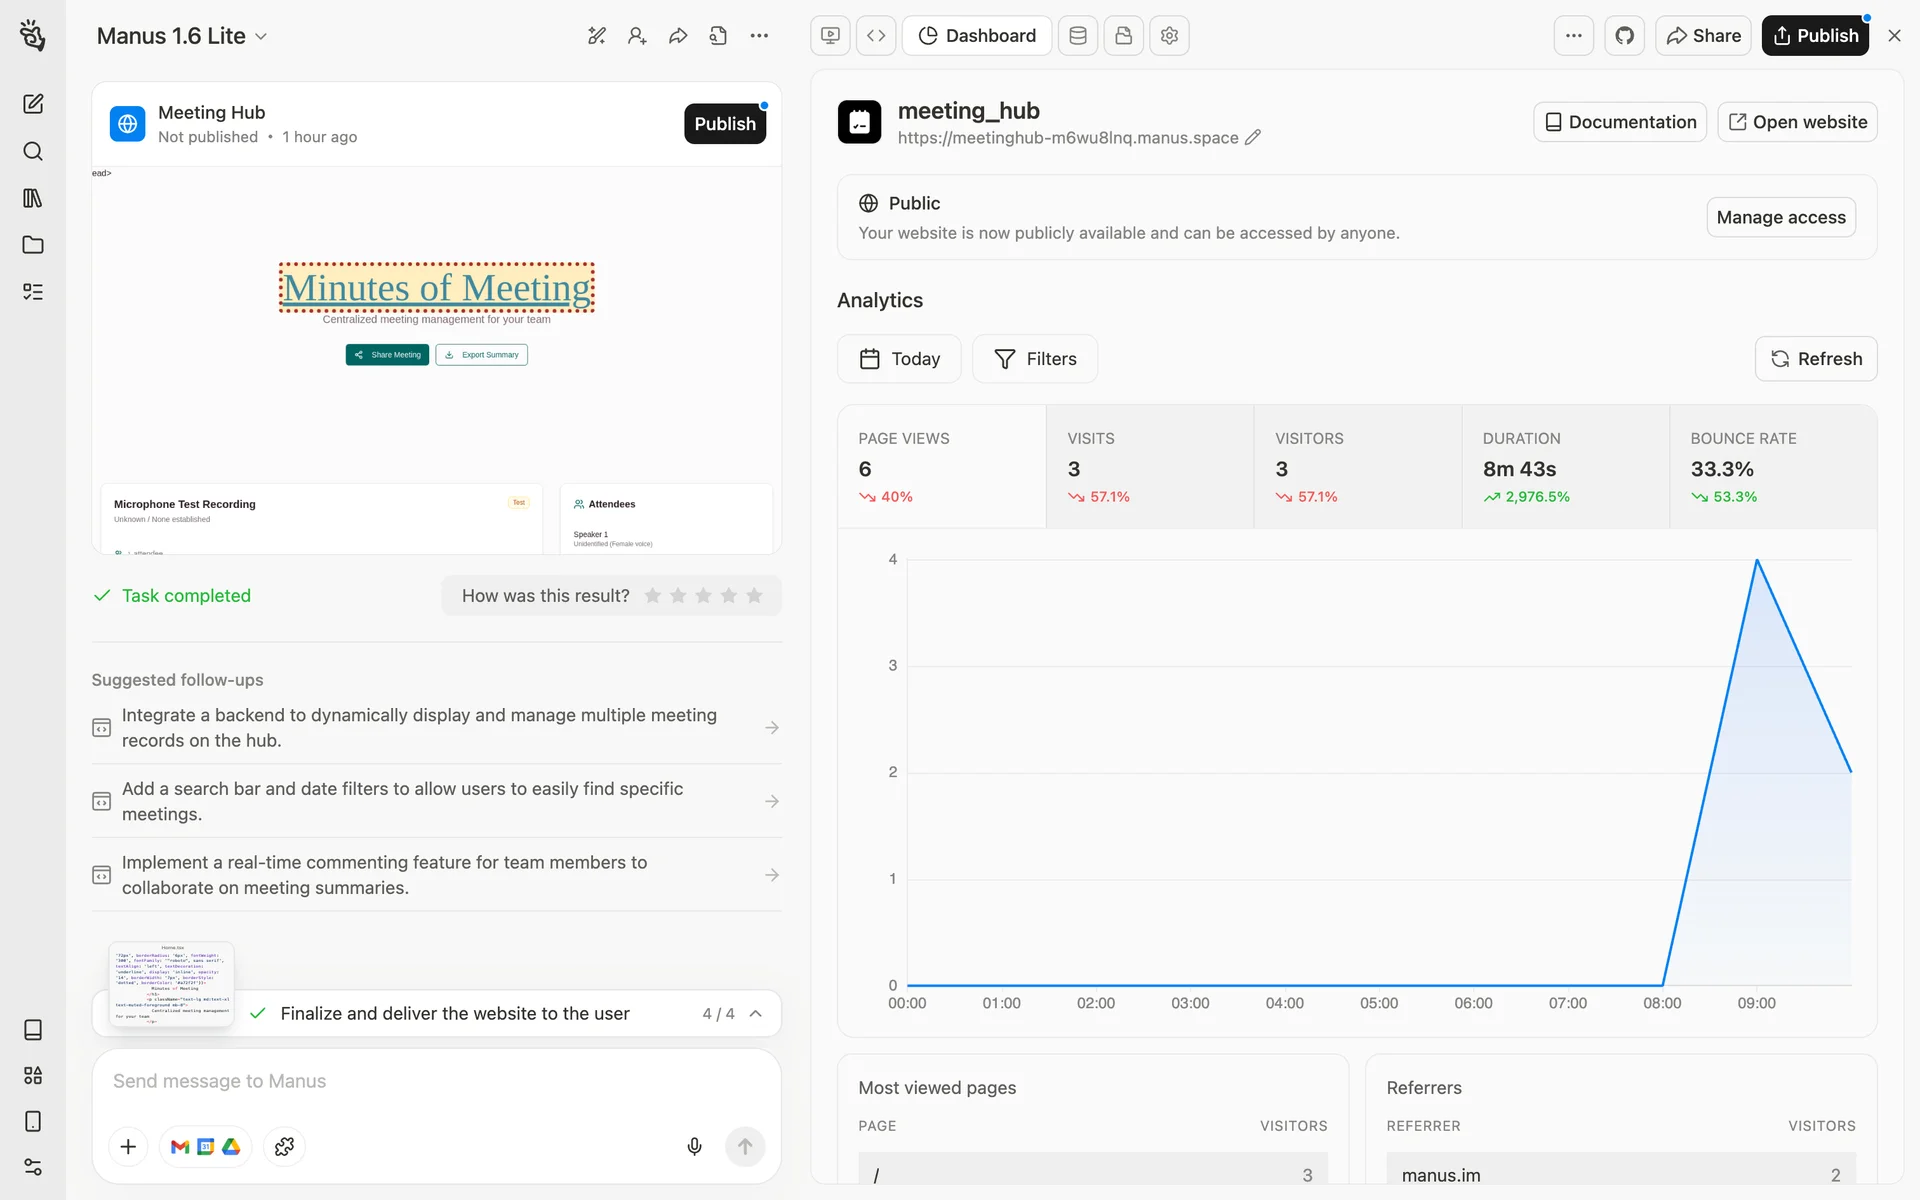Click the edit URL pencil icon
Image resolution: width=1920 pixels, height=1200 pixels.
(1253, 138)
